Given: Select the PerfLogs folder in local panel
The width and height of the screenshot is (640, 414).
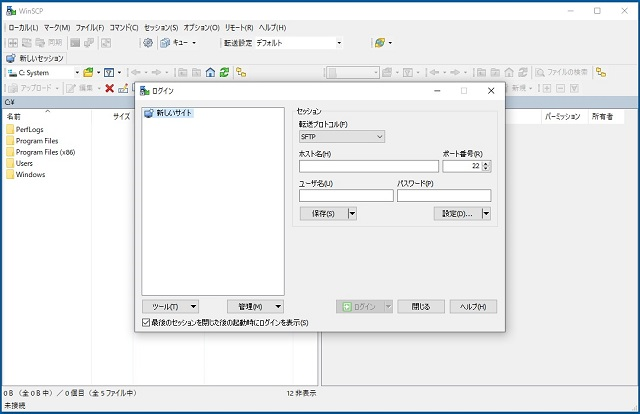Looking at the screenshot, I should [x=29, y=130].
